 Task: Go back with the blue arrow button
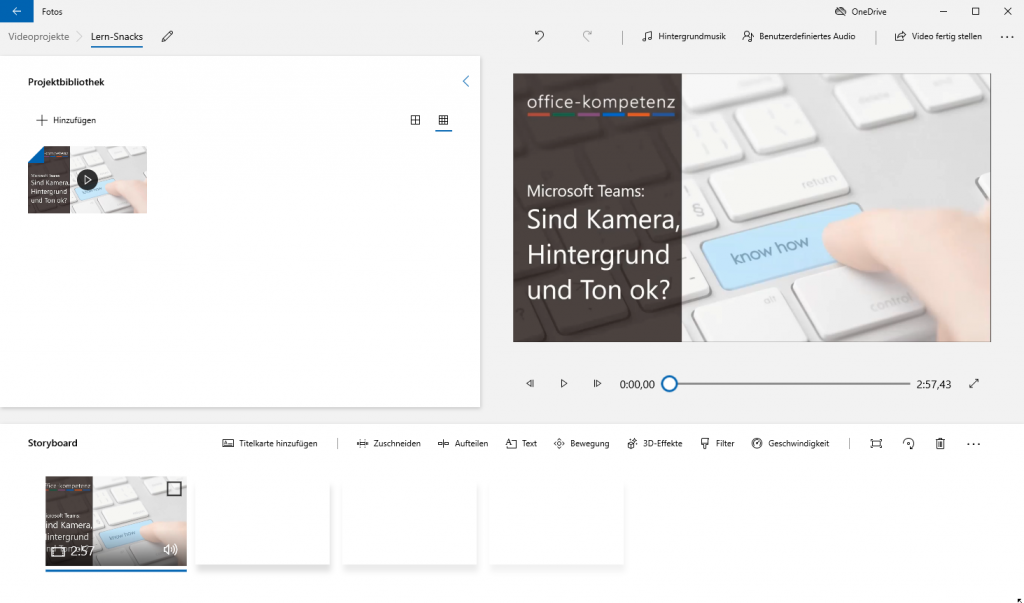click(16, 11)
